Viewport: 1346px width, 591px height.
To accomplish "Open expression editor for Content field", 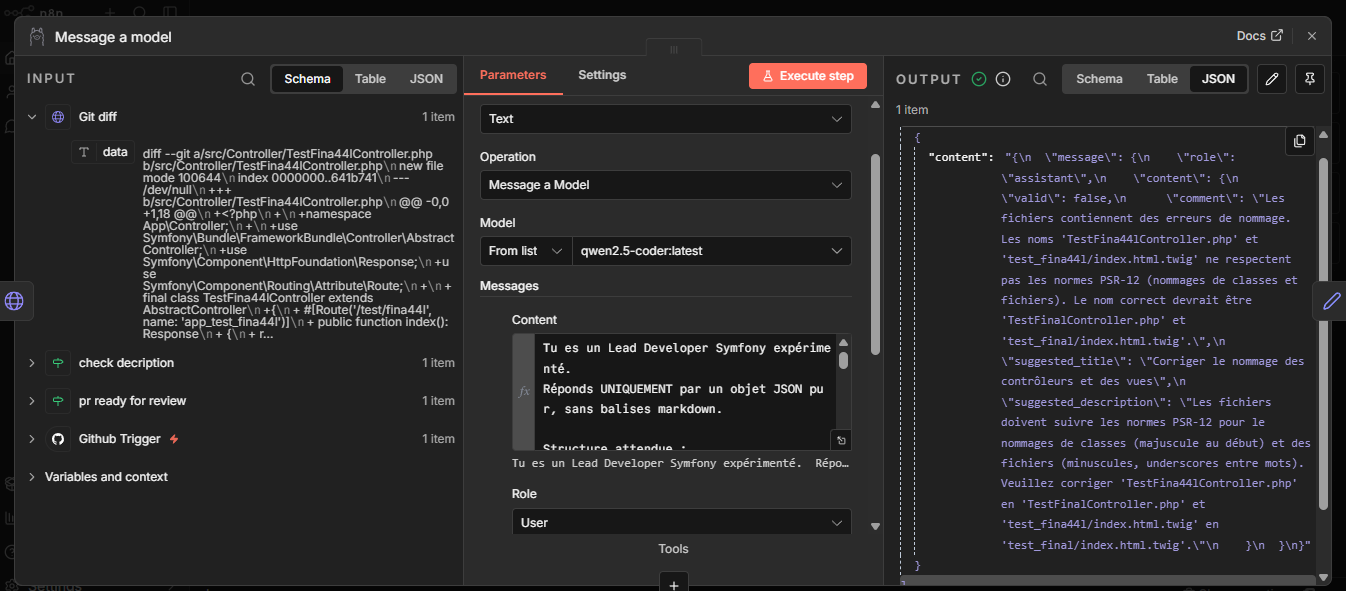I will (x=841, y=440).
